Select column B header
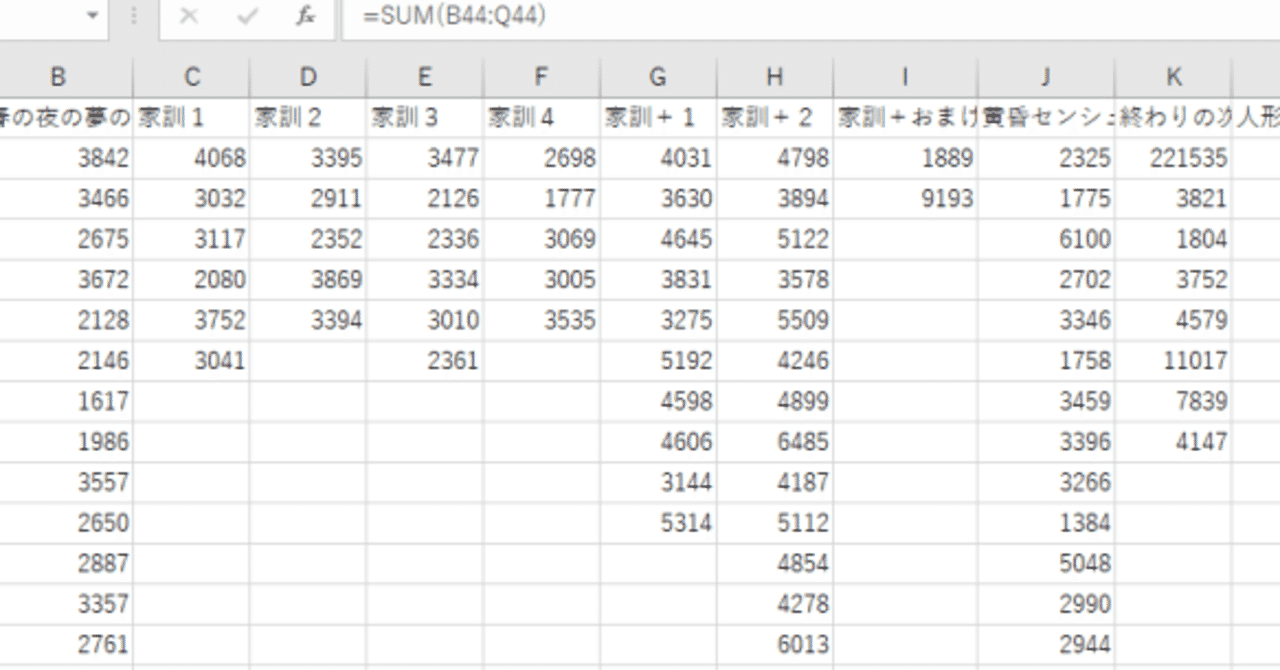 click(58, 77)
